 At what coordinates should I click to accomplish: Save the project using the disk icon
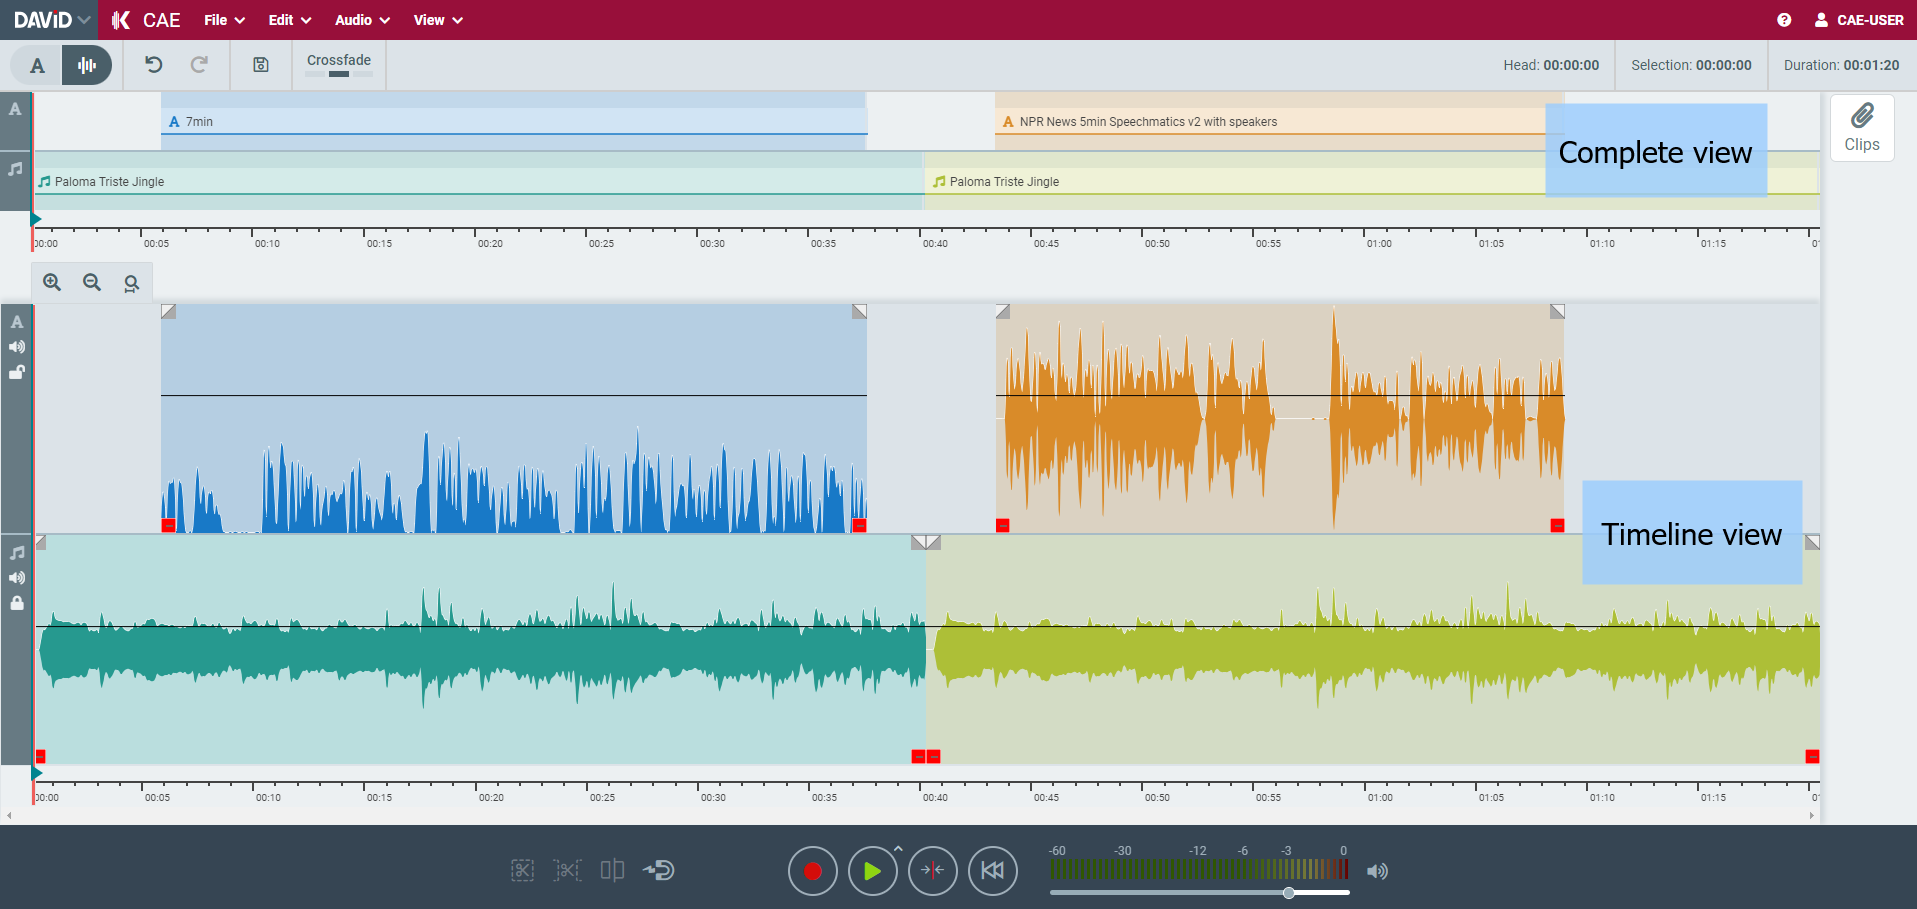pyautogui.click(x=260, y=64)
